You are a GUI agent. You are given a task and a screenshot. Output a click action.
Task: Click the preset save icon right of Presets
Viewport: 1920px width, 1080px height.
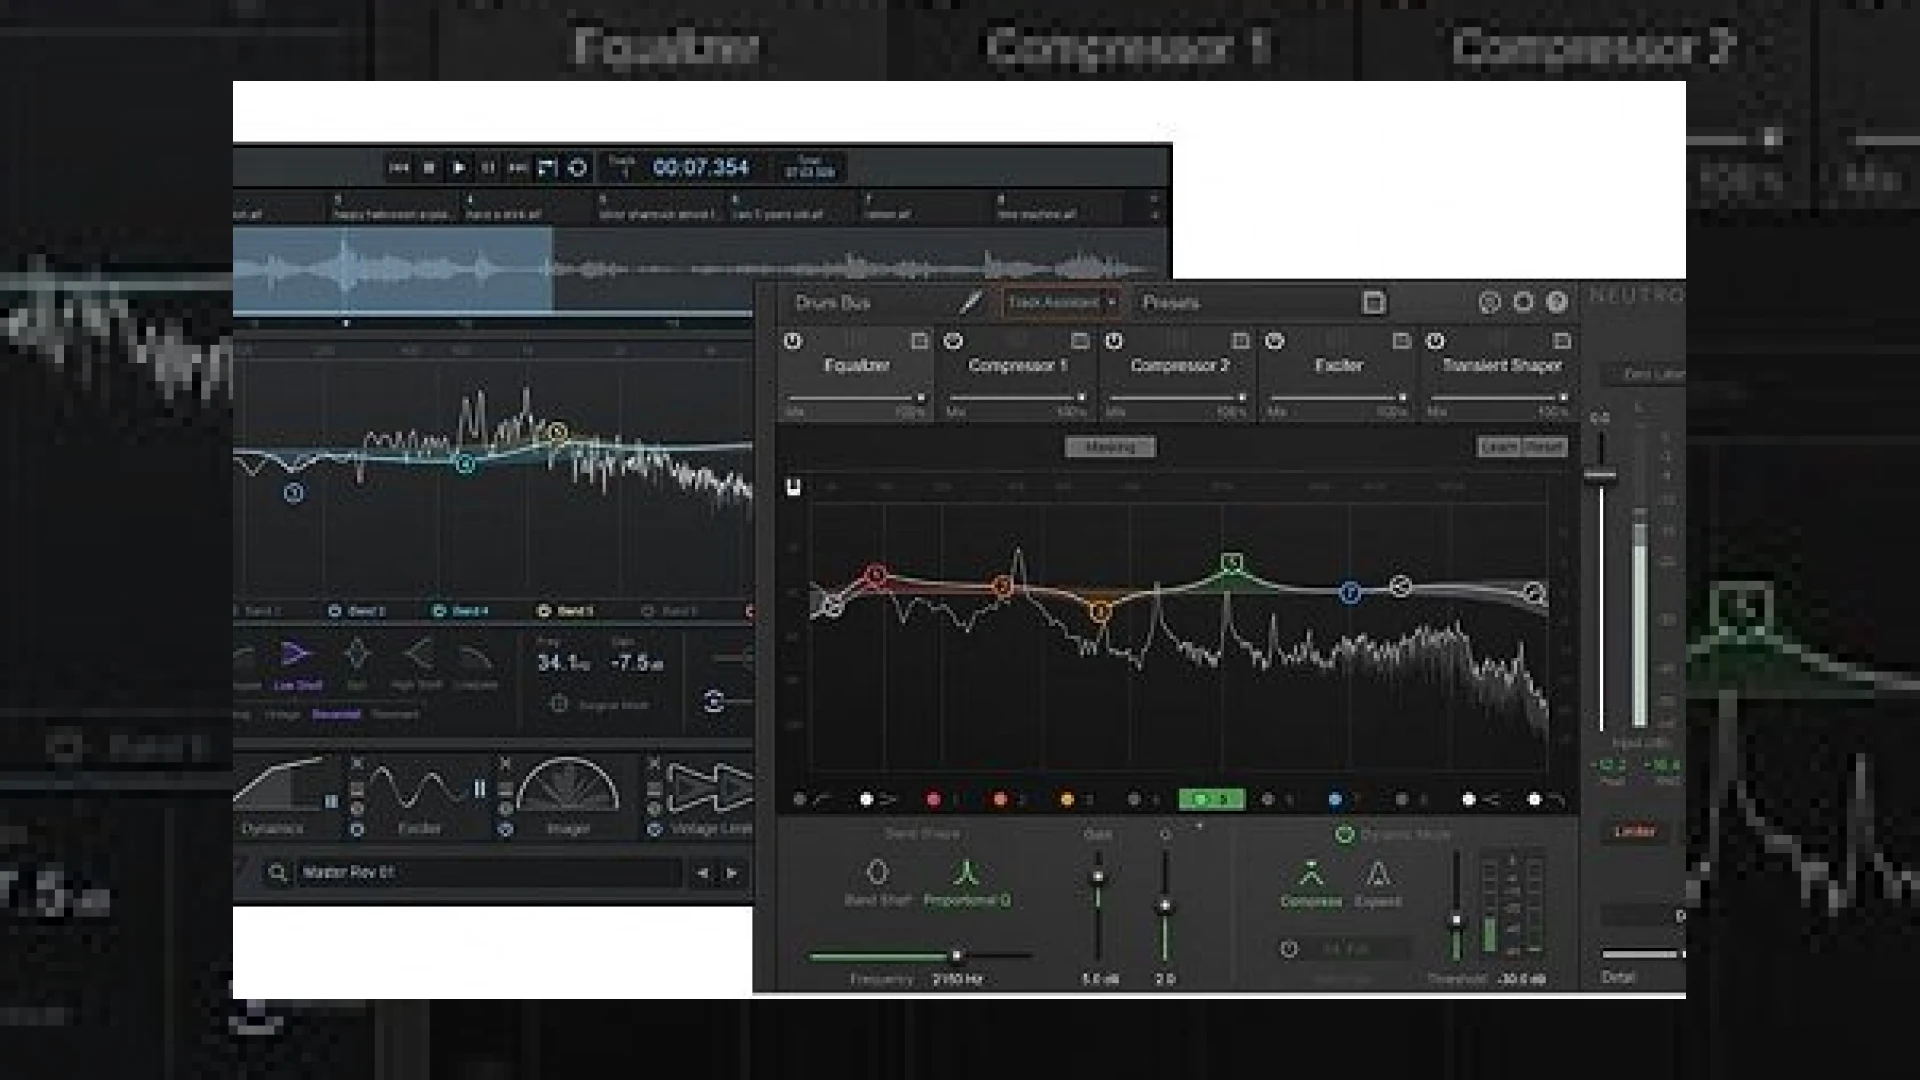[1373, 302]
